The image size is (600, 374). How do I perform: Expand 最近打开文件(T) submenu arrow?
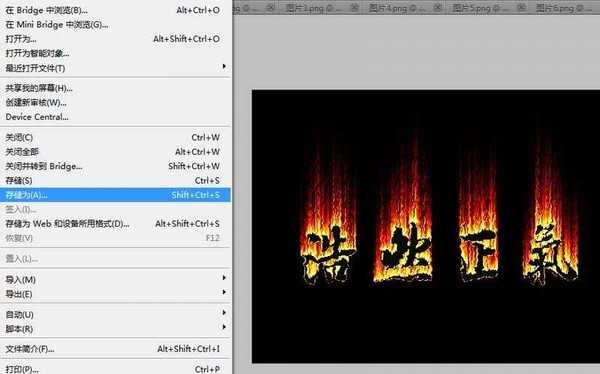[224, 67]
